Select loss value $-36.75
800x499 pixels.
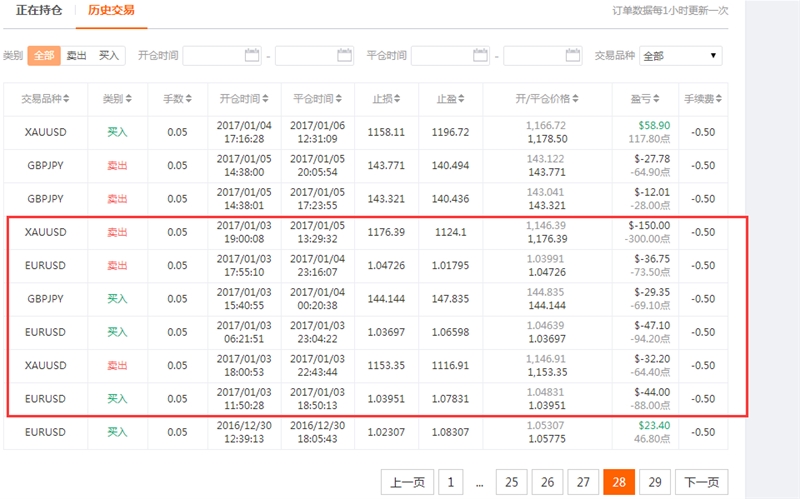click(x=652, y=259)
